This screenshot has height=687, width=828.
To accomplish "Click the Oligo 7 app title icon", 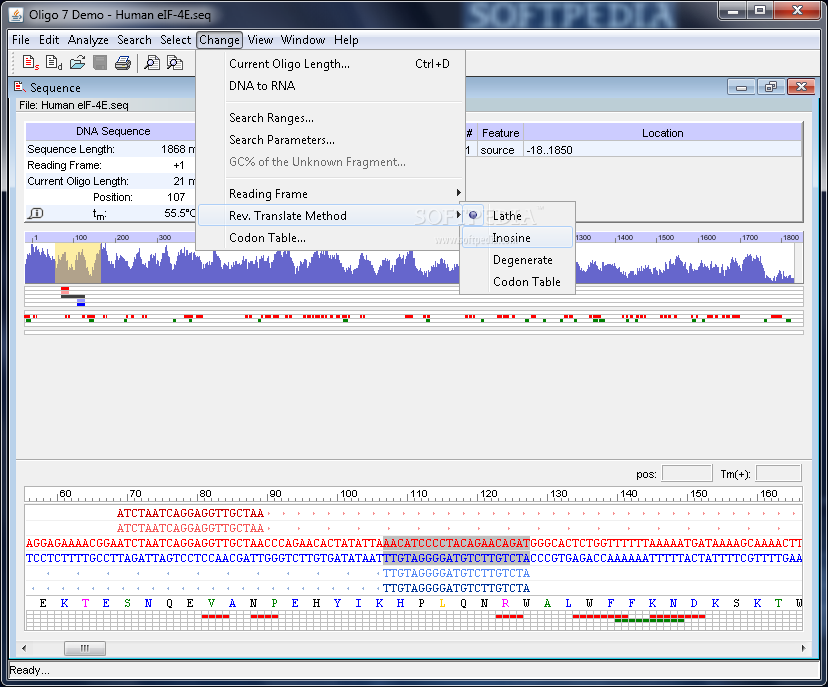I will pos(17,15).
